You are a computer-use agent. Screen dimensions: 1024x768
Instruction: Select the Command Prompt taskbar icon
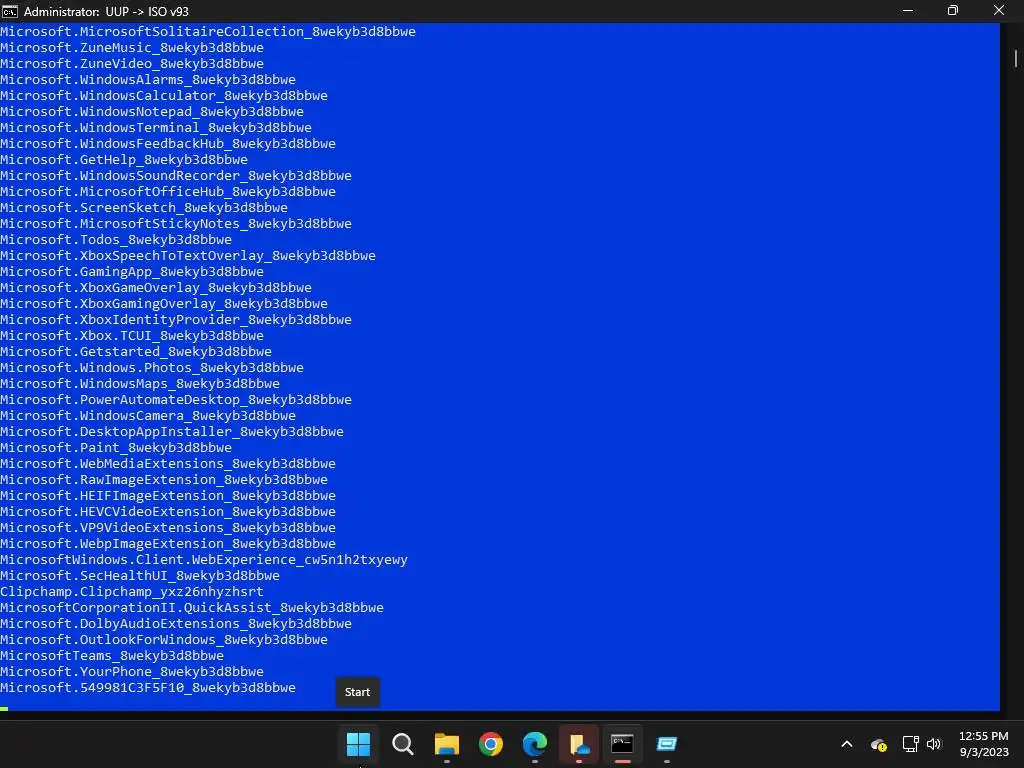pos(622,744)
